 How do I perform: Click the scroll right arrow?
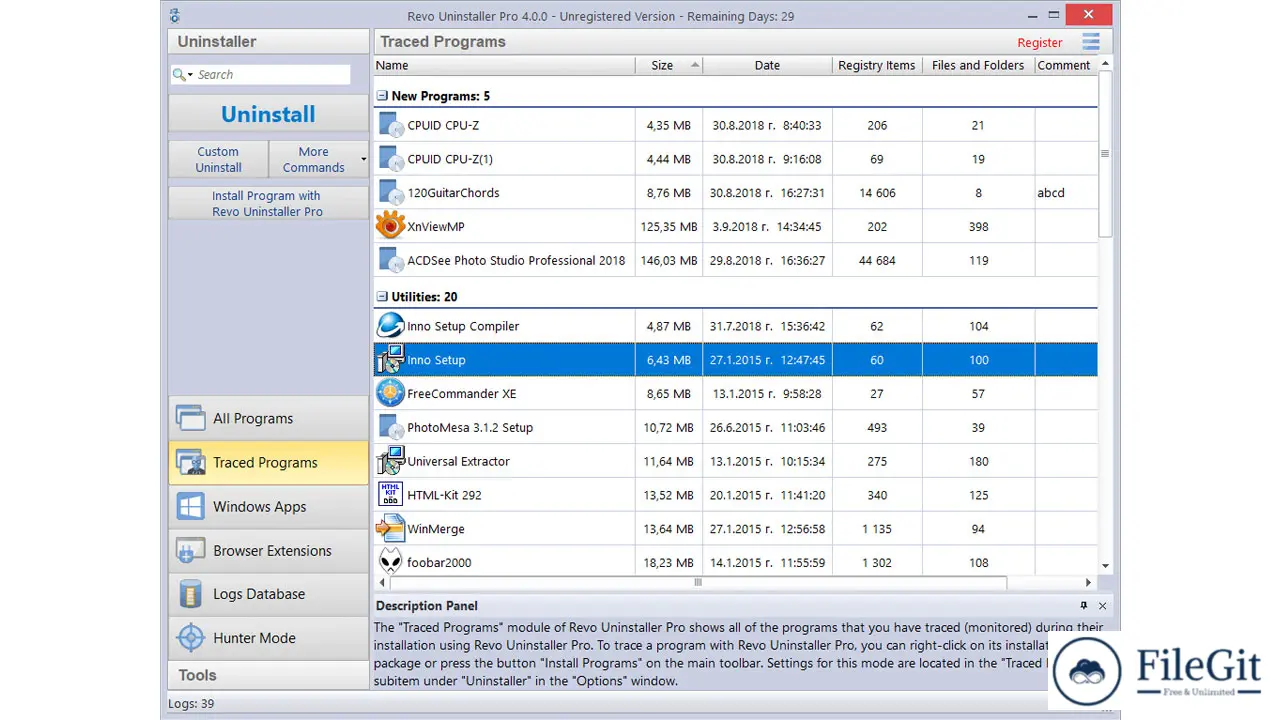coord(1089,582)
